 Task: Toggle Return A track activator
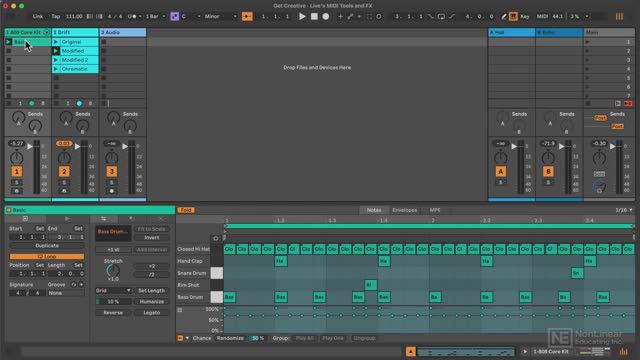pyautogui.click(x=501, y=172)
